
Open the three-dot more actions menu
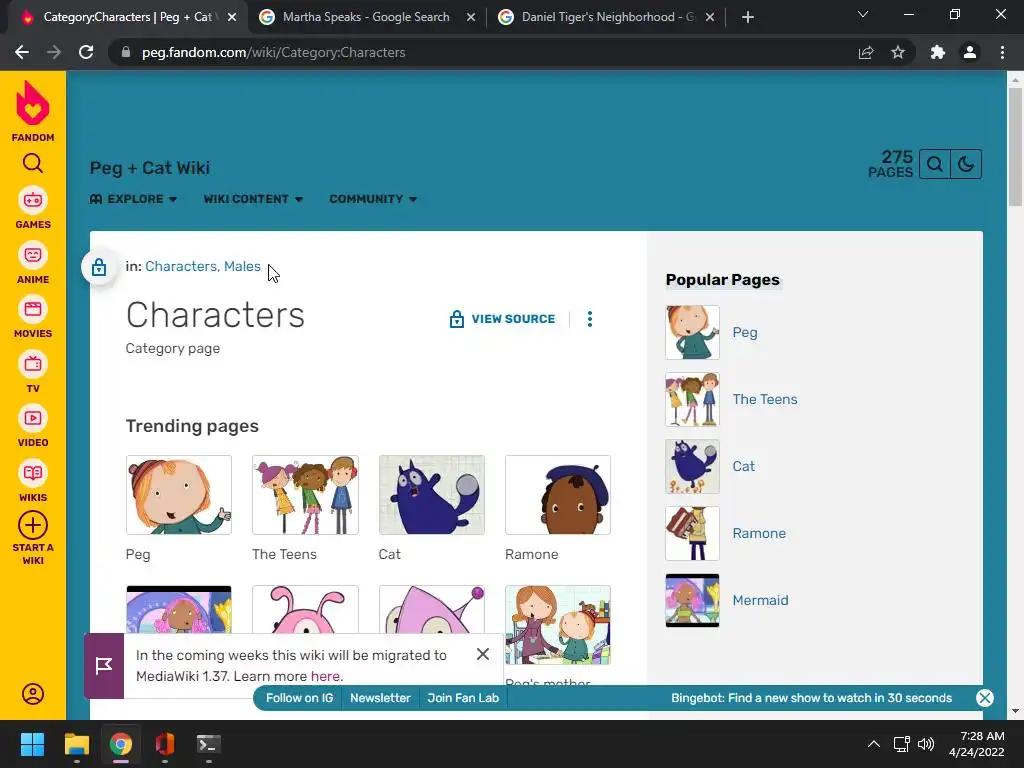590,319
